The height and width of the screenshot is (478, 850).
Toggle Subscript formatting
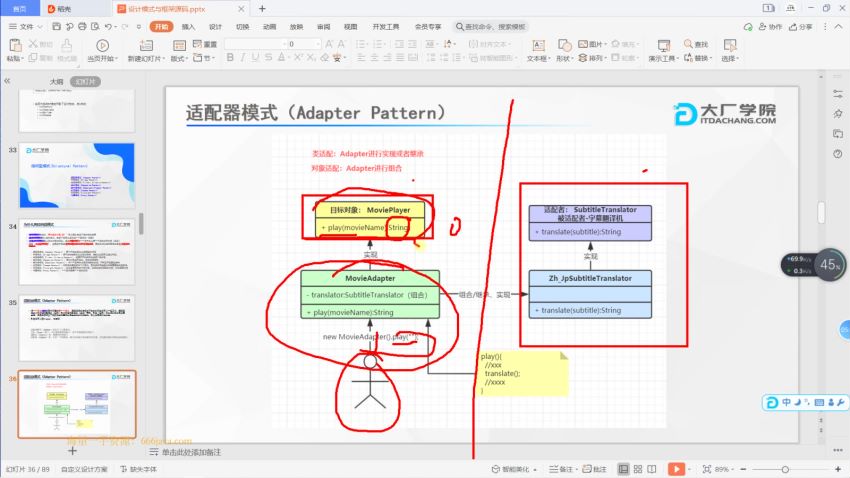pyautogui.click(x=311, y=57)
